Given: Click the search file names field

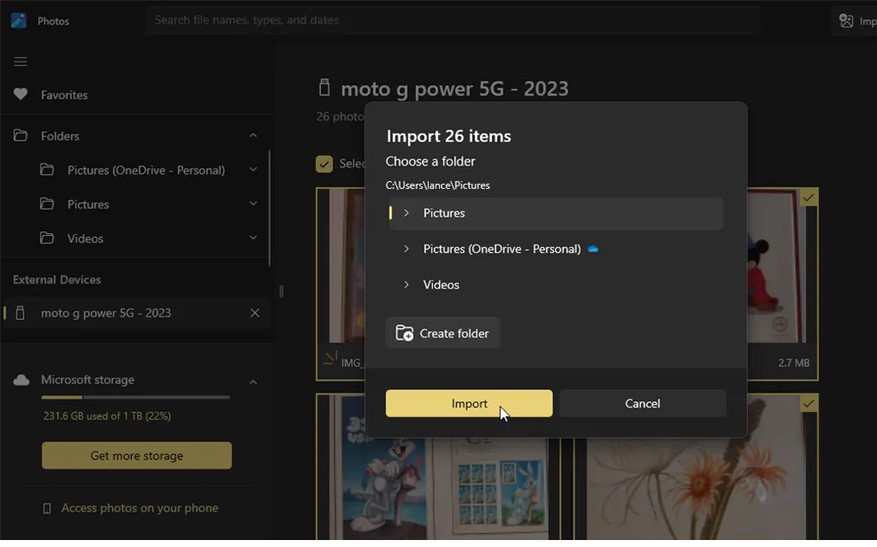Looking at the screenshot, I should pyautogui.click(x=452, y=20).
